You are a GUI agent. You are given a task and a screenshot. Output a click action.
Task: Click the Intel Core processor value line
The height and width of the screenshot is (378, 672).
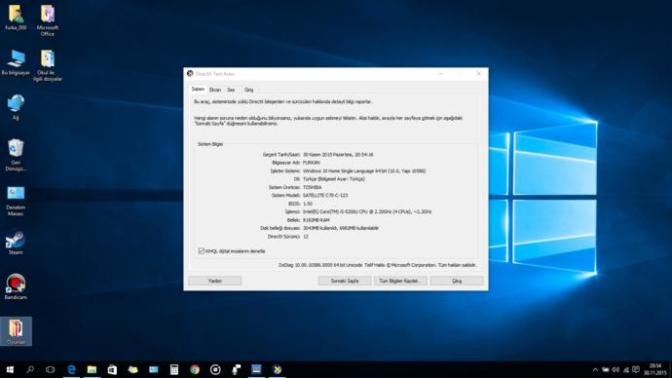coord(367,212)
